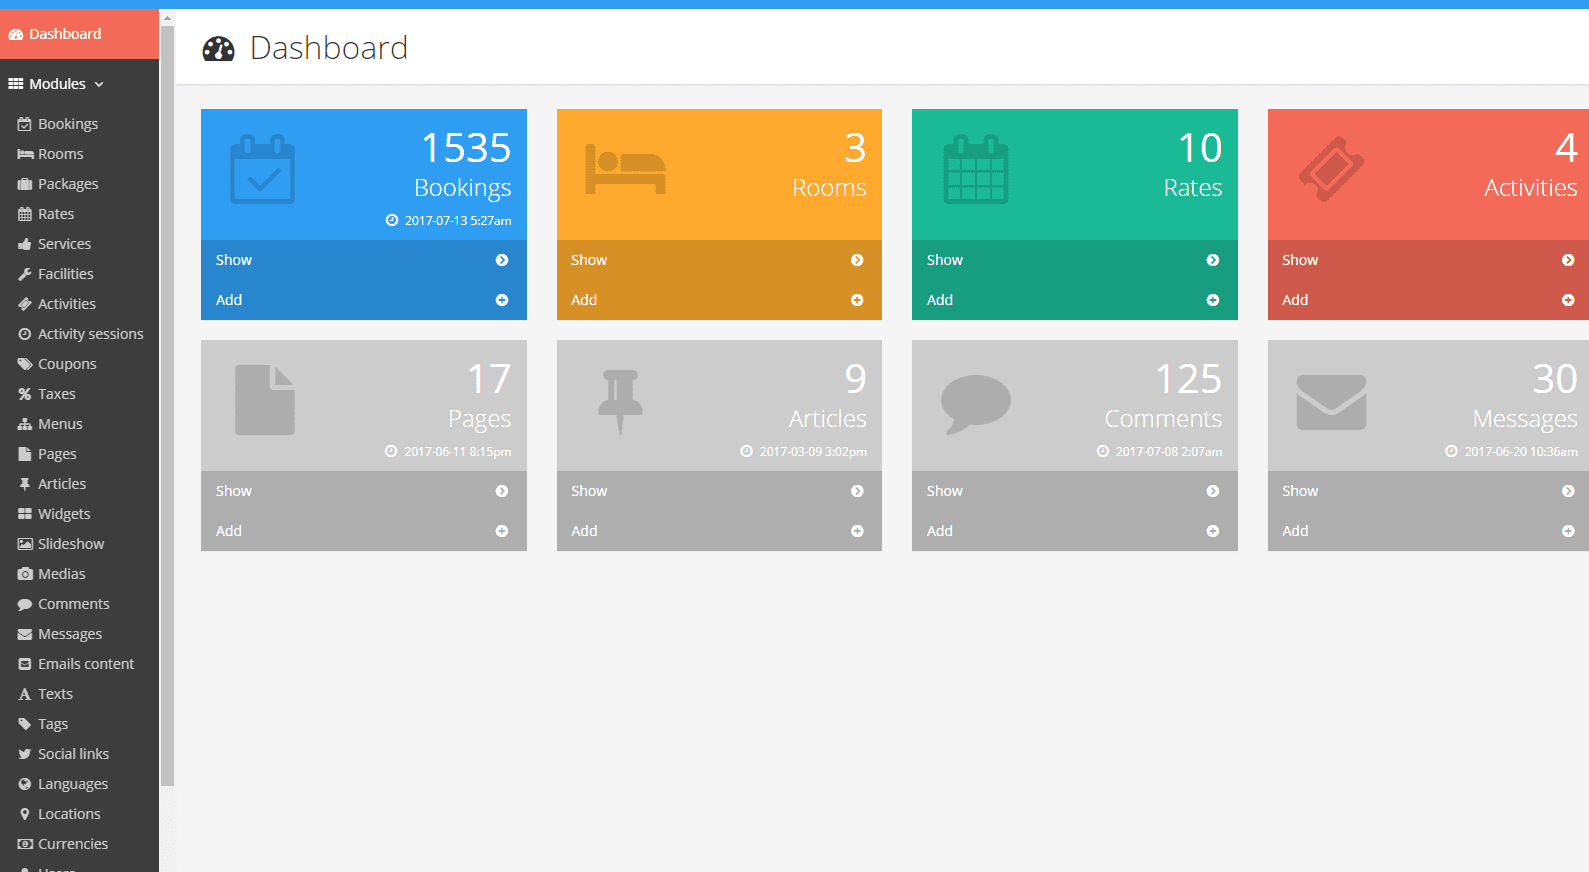
Task: Click Show text in Bookings card
Action: [x=234, y=260]
